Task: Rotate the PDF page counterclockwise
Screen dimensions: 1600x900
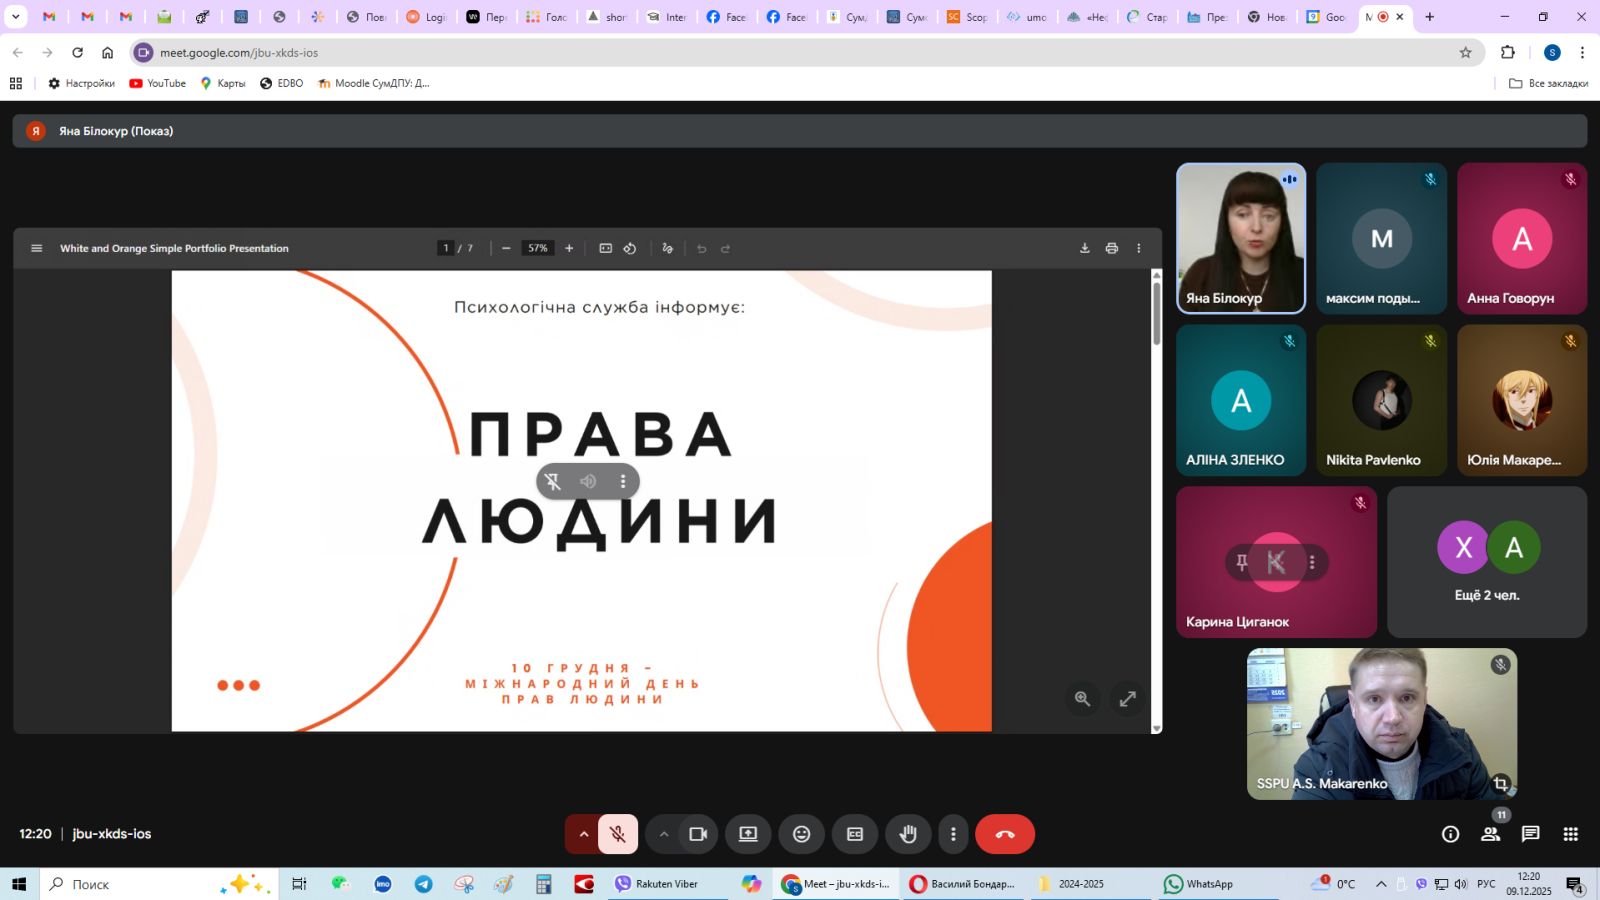Action: click(630, 248)
